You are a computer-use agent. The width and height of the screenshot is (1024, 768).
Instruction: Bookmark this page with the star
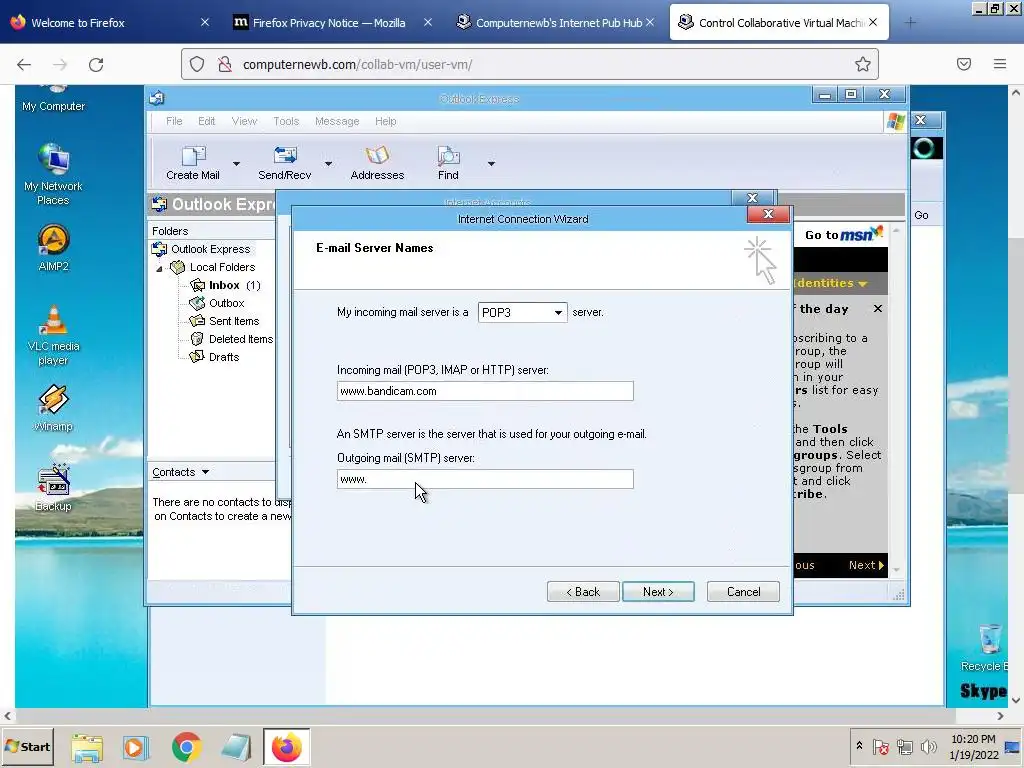(x=863, y=64)
